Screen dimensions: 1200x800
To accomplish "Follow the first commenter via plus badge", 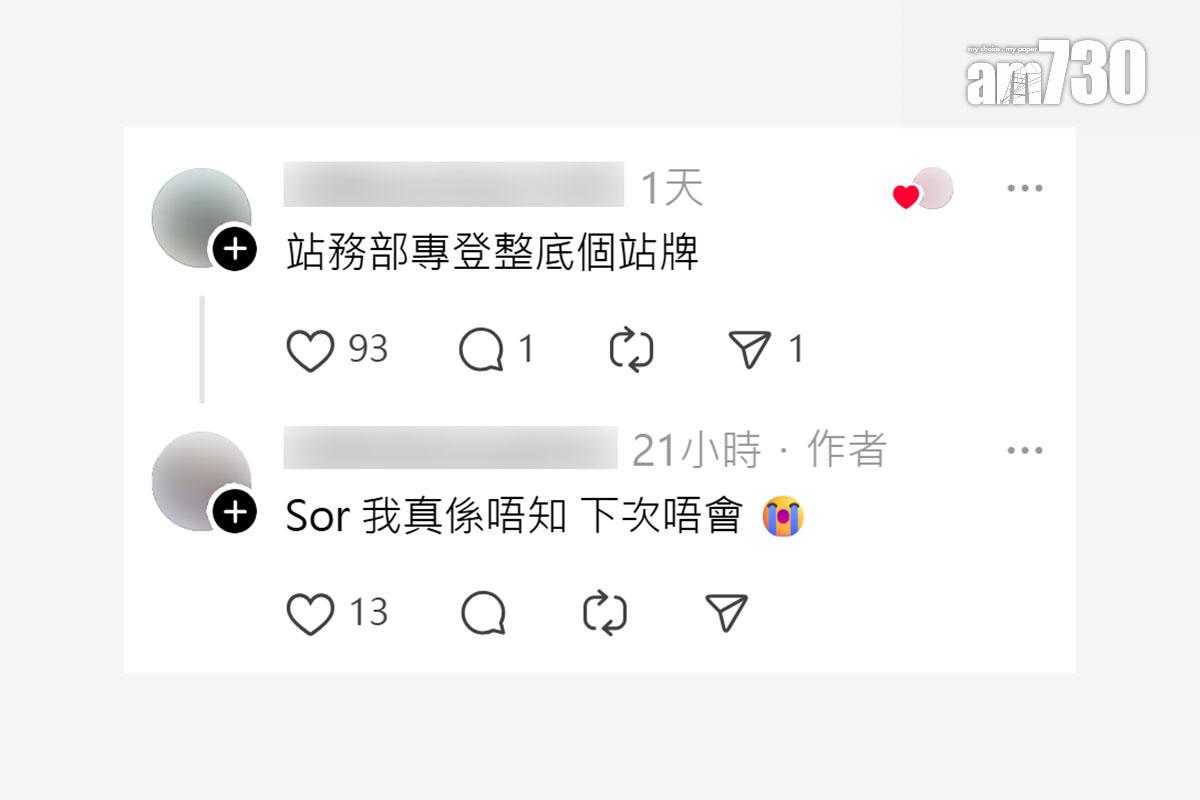I will (234, 249).
